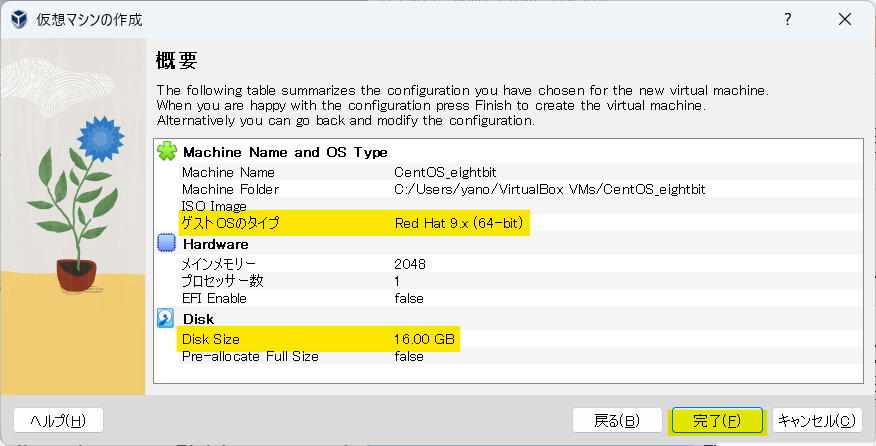Select the Pre-allocate Full Size row label

(x=250, y=357)
